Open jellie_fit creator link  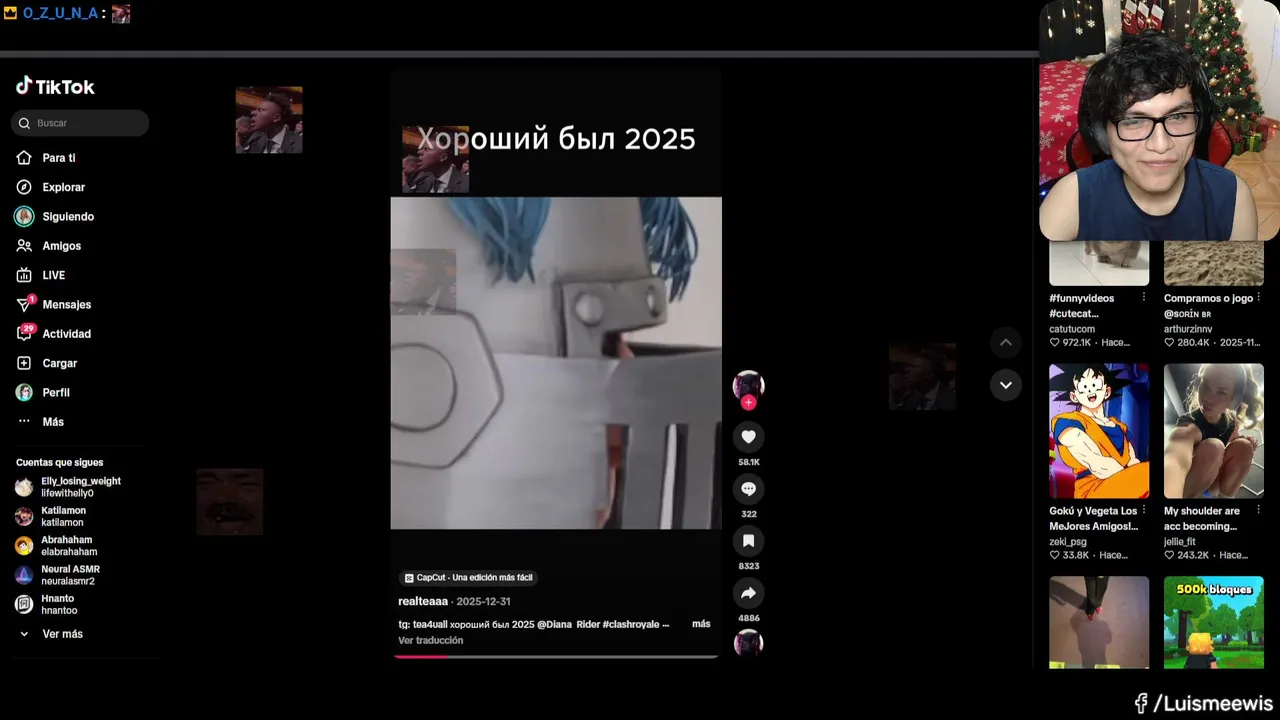pos(1180,542)
